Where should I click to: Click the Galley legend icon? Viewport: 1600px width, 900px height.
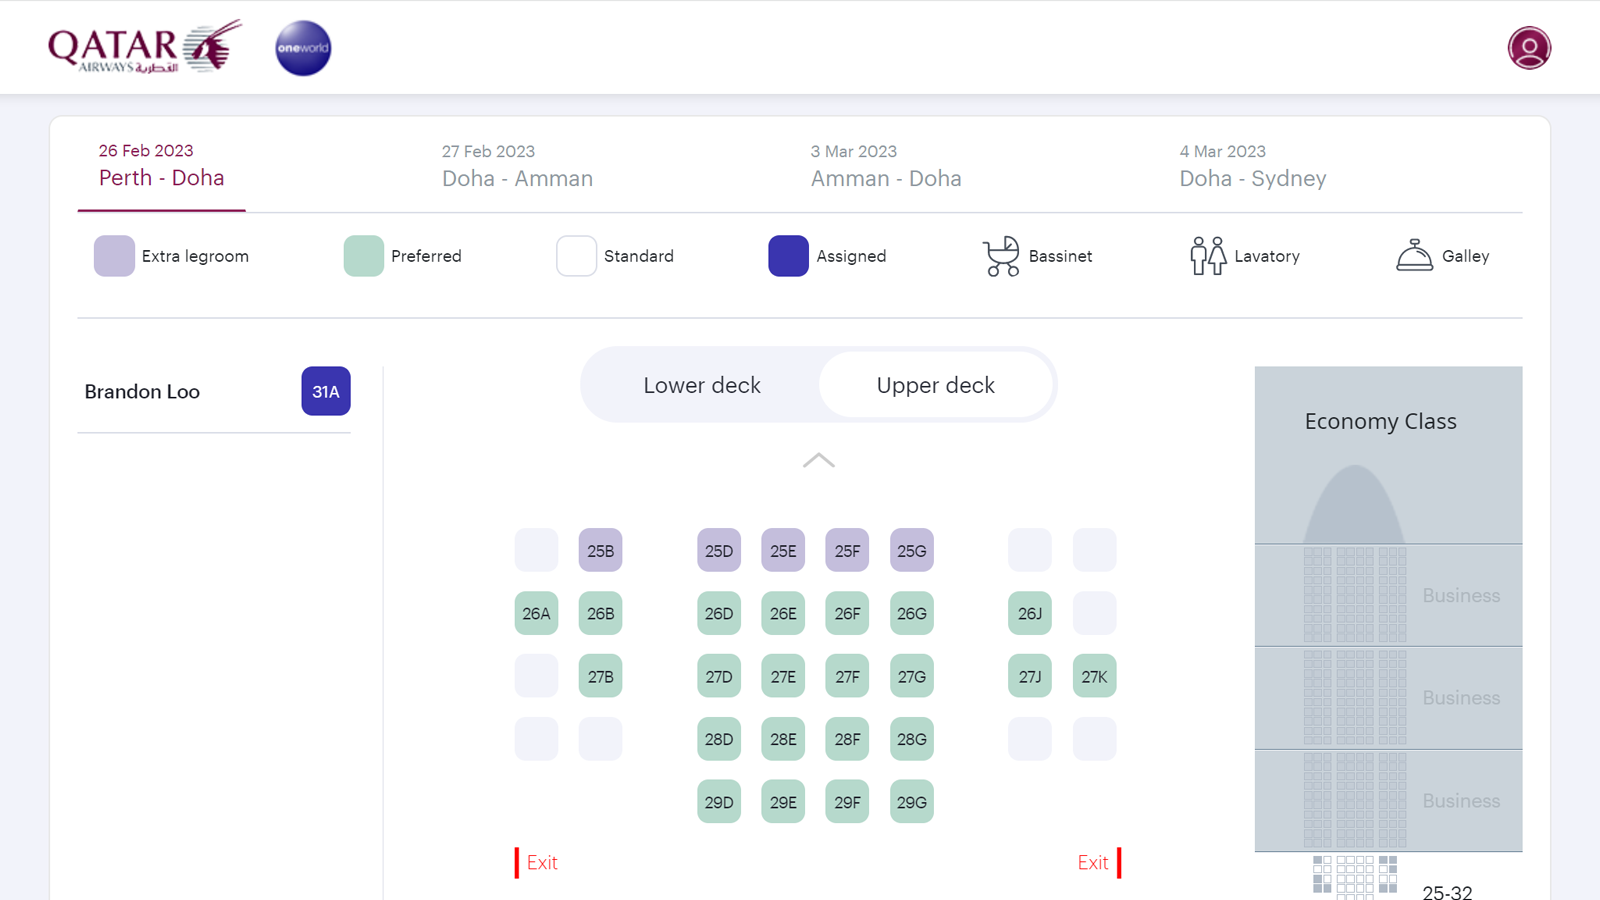(1414, 256)
